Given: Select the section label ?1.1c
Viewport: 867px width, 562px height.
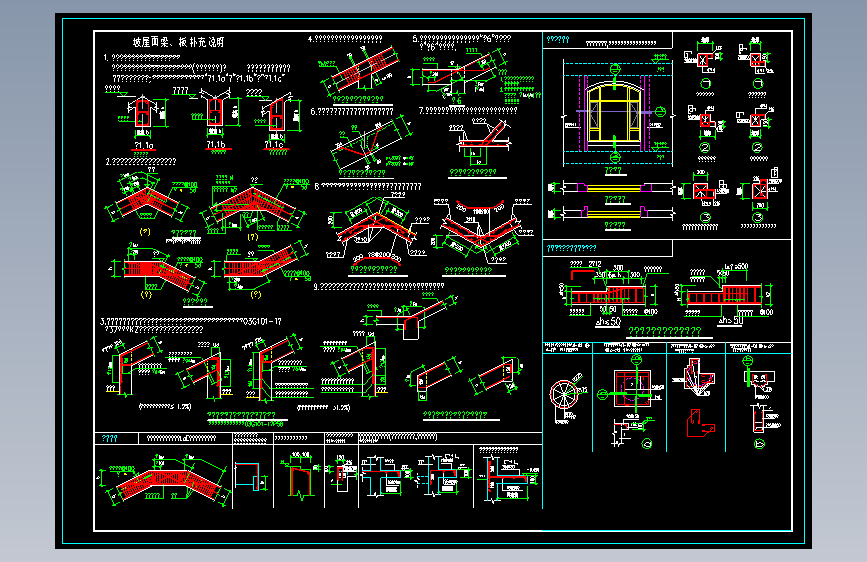Looking at the screenshot, I should 274,144.
